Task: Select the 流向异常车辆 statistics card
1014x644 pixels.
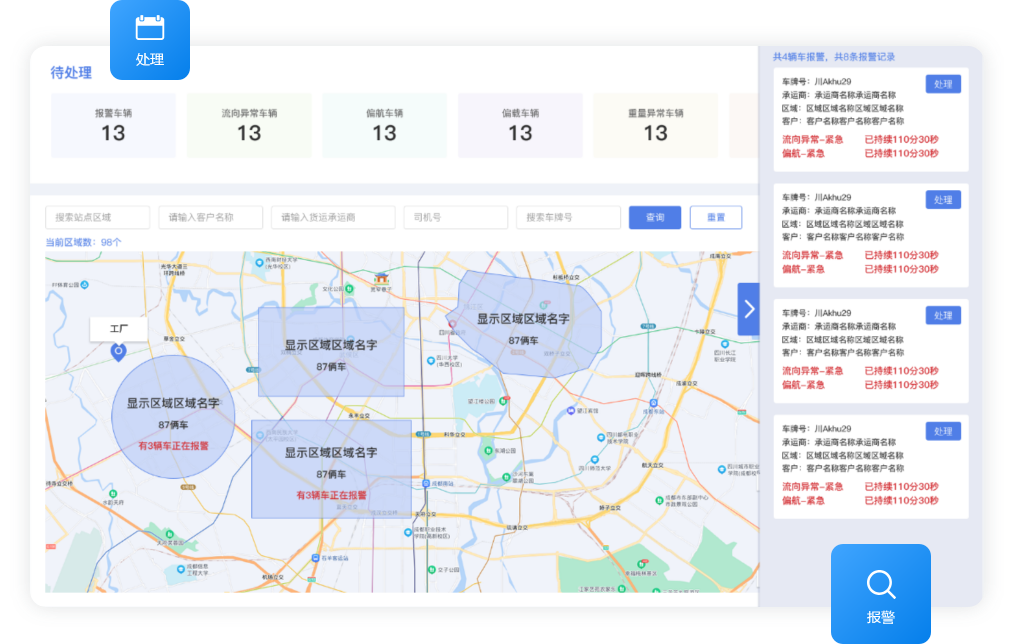Action: [x=249, y=125]
